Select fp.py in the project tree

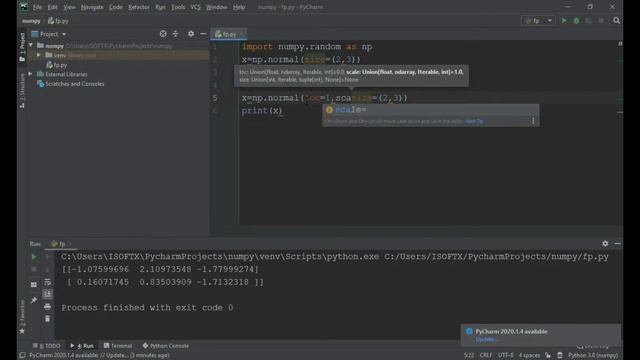pyautogui.click(x=60, y=65)
